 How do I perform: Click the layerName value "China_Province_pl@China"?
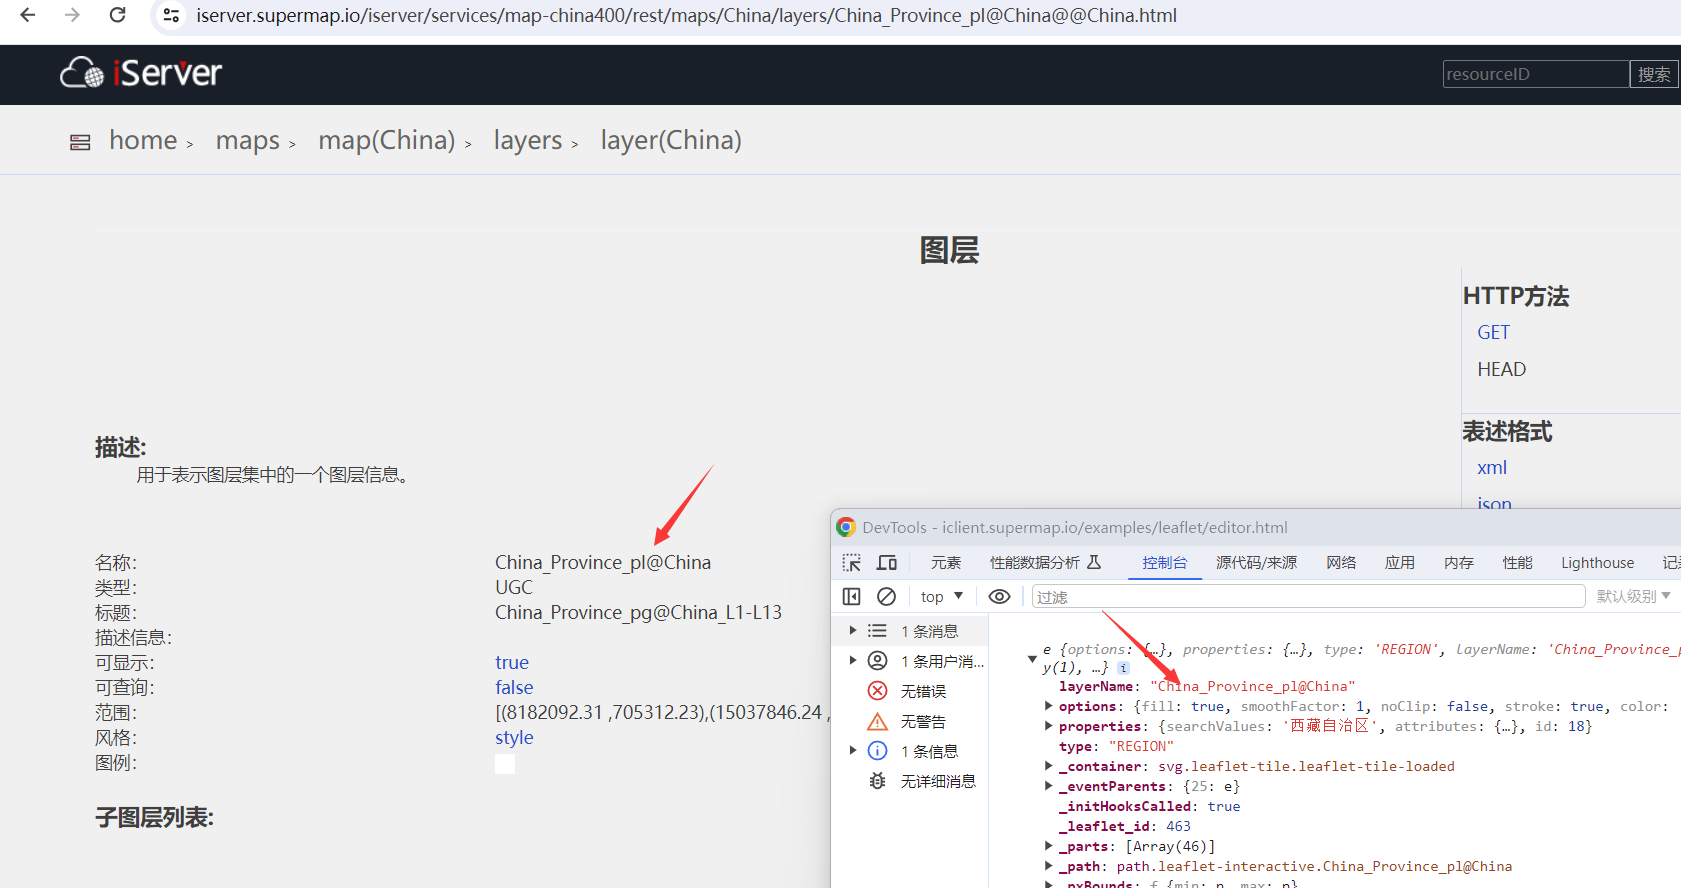click(x=1253, y=686)
